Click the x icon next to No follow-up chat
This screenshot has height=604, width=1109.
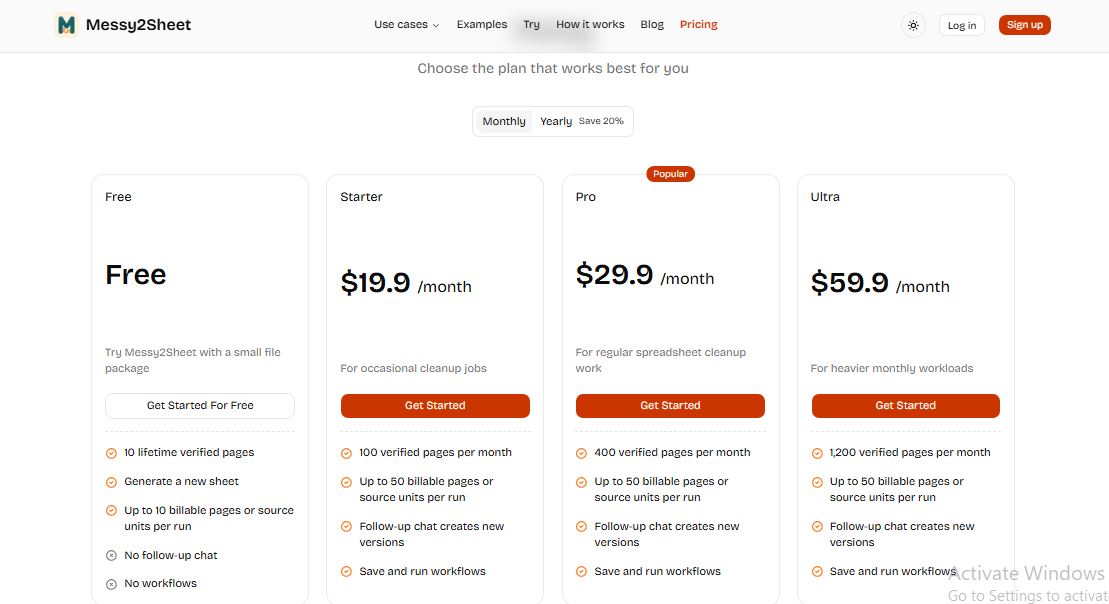coord(111,556)
